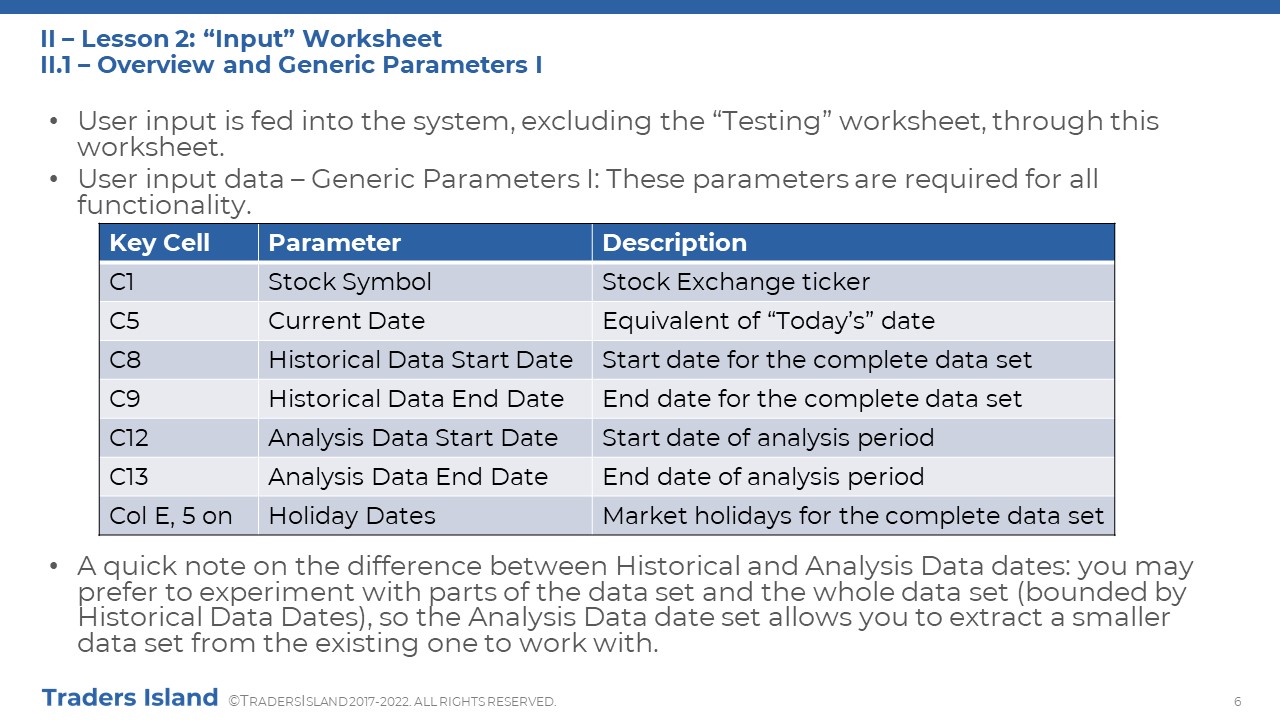Click the "Analysis Data Start Date" cell
The height and width of the screenshot is (720, 1280).
[425, 438]
